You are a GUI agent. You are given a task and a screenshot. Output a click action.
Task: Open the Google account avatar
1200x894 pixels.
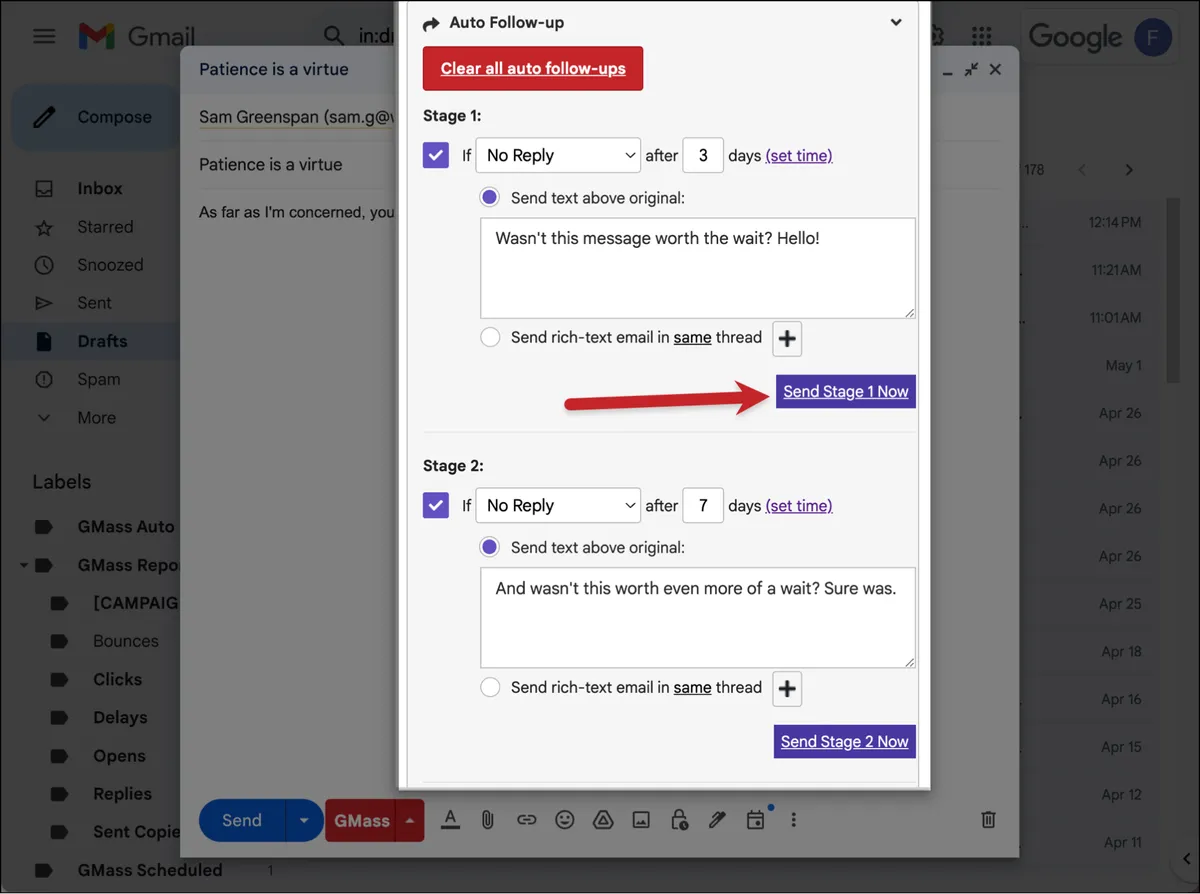tap(1153, 37)
